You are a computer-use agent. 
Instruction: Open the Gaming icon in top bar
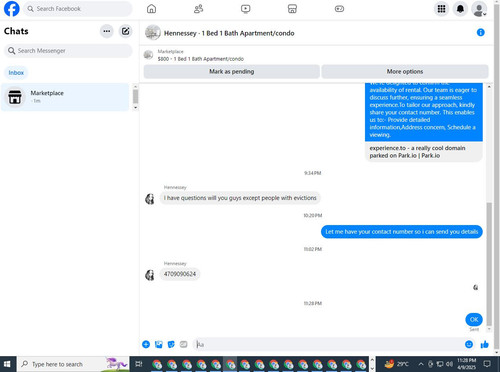click(339, 9)
